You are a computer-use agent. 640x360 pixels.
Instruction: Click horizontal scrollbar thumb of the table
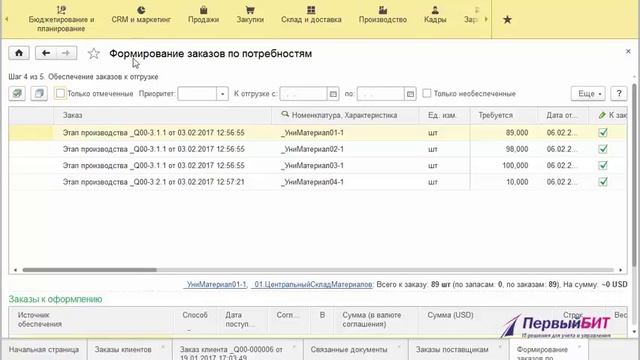click(x=89, y=270)
